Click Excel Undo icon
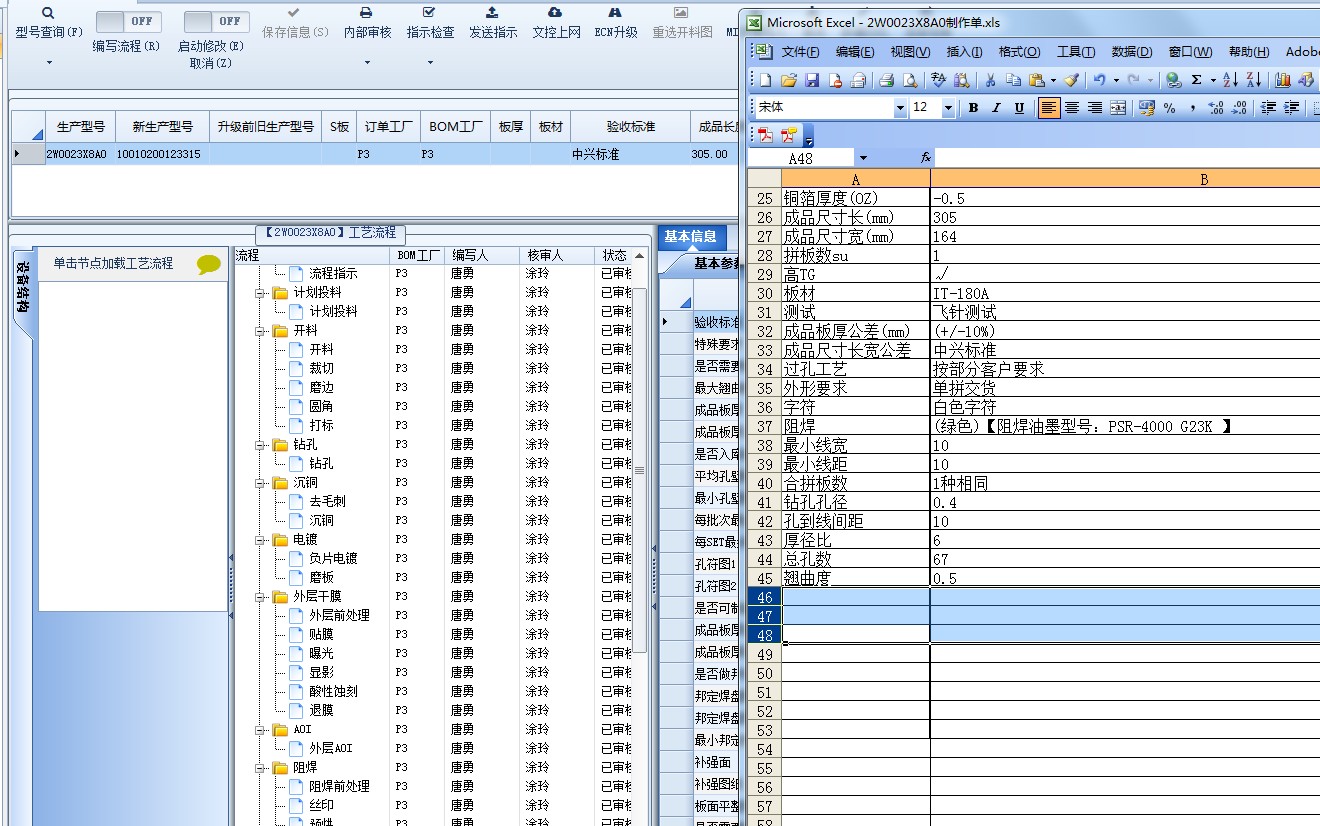This screenshot has height=826, width=1320. [1100, 80]
